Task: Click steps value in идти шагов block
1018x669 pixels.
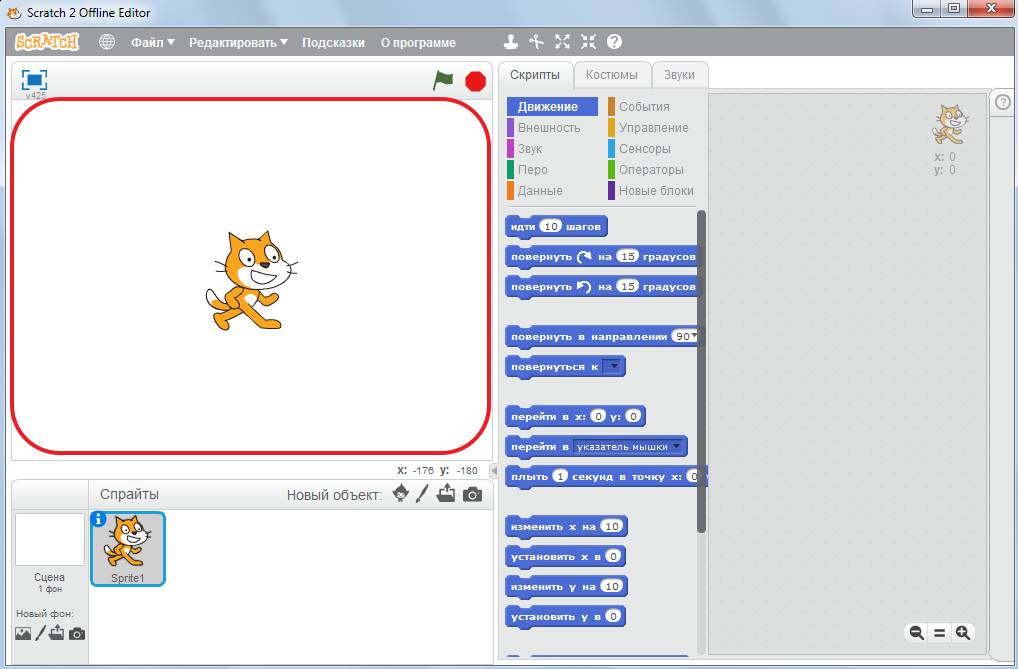Action: coord(551,226)
